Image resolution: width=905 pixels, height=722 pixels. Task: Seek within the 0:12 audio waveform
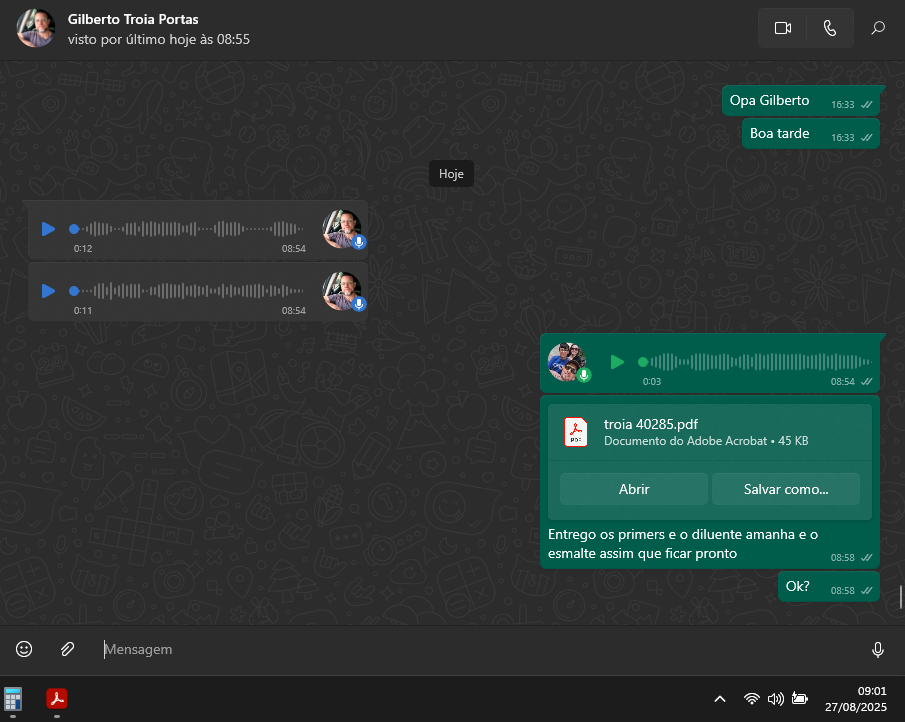click(190, 229)
